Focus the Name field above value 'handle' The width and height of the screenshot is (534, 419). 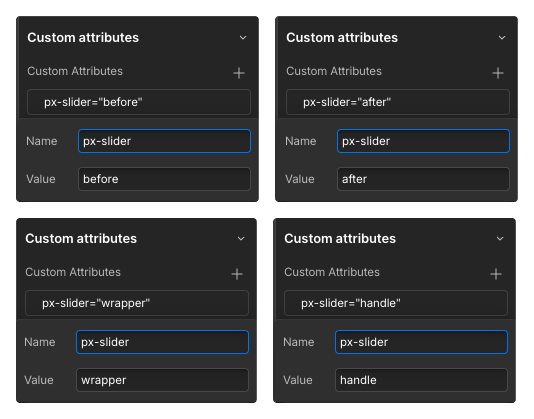[421, 342]
